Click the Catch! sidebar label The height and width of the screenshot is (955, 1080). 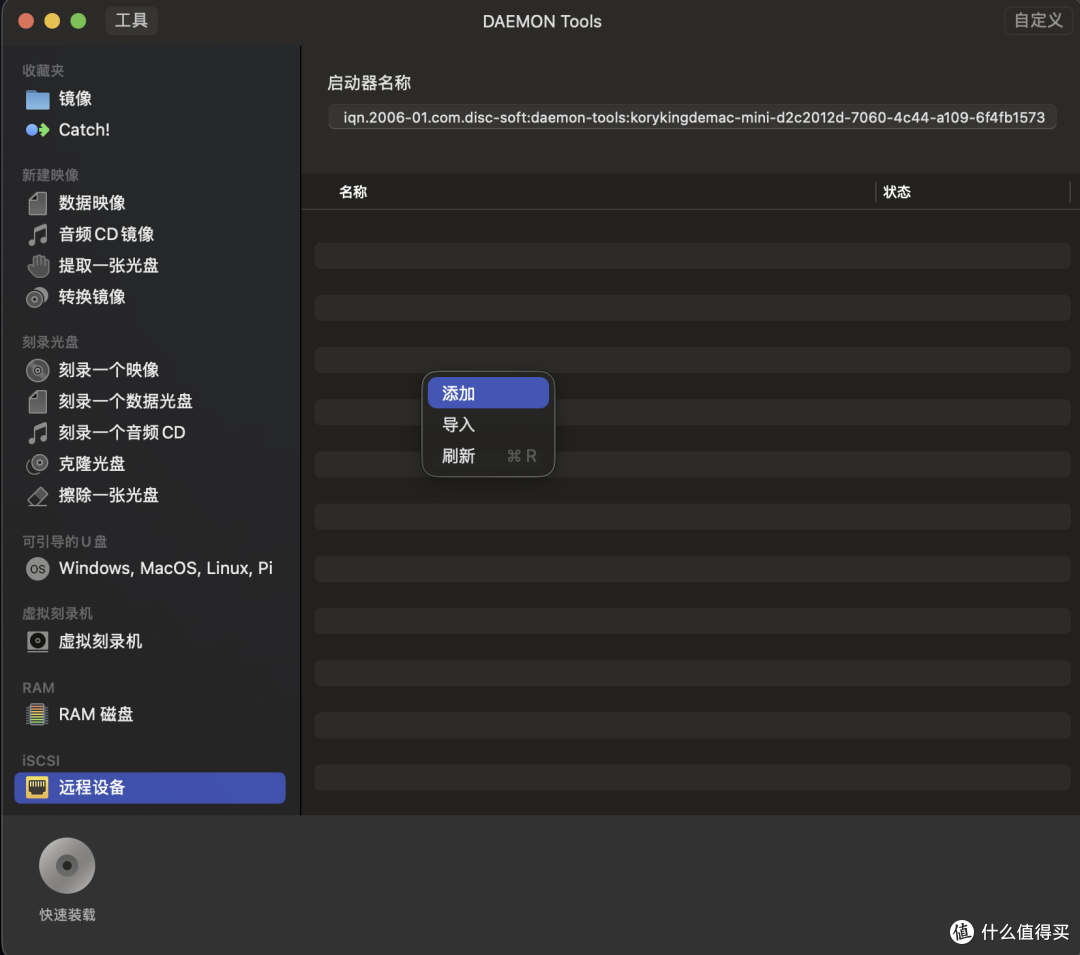pyautogui.click(x=84, y=129)
